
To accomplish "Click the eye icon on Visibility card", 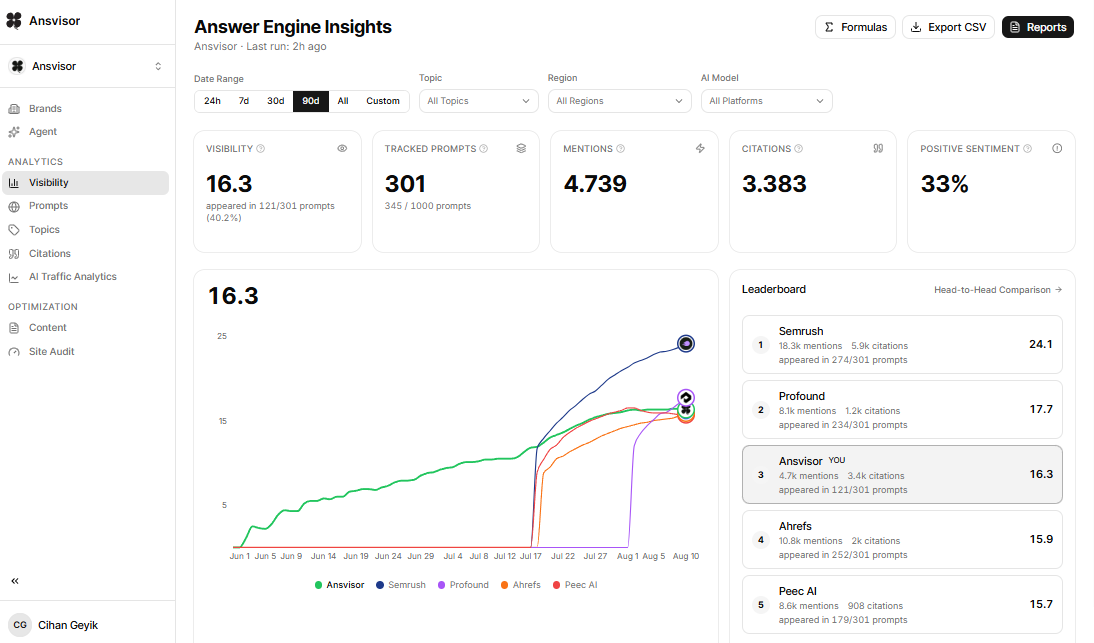I will pyautogui.click(x=343, y=149).
